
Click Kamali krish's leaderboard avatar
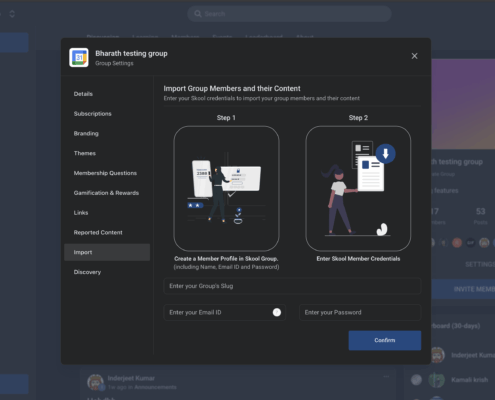[x=436, y=380]
